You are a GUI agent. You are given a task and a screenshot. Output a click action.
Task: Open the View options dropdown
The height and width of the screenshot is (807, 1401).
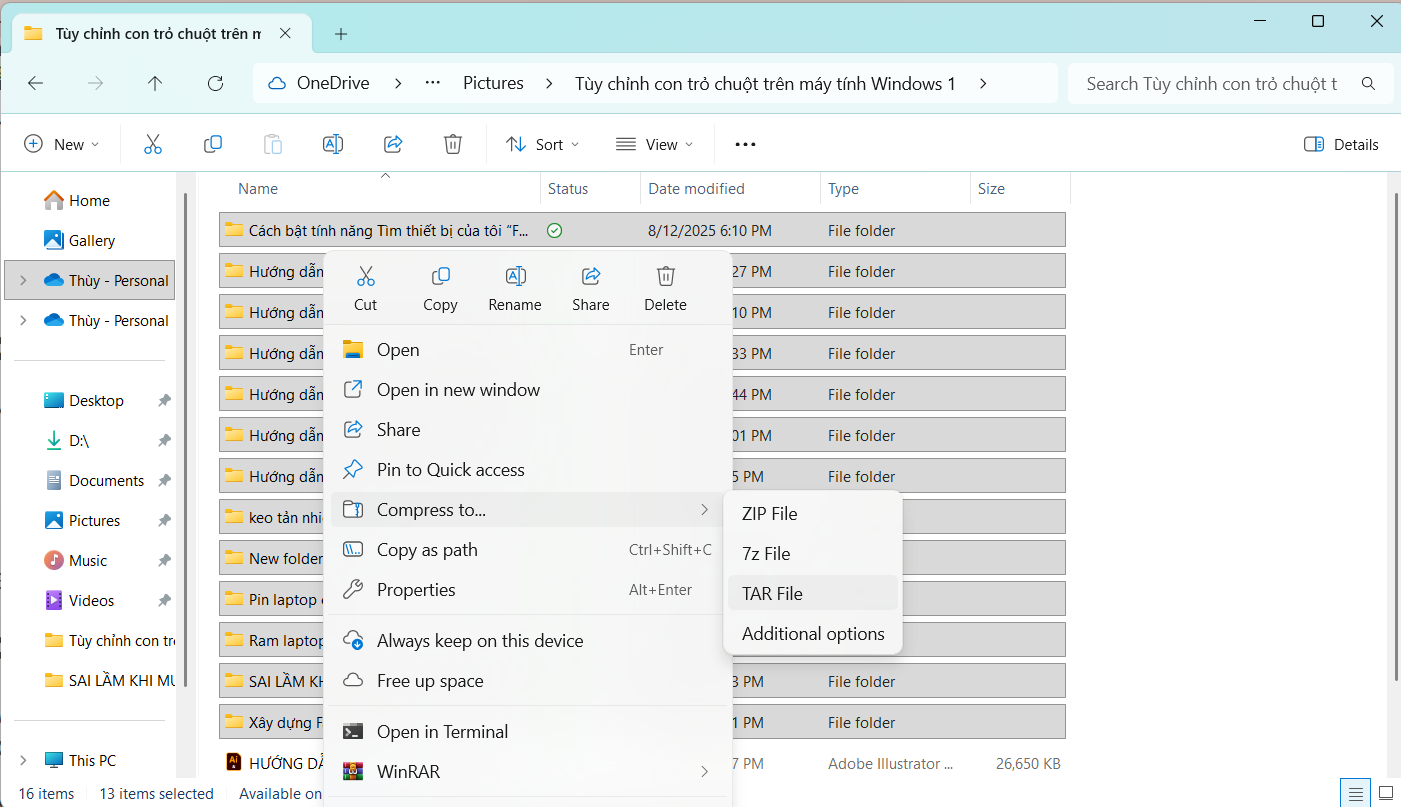pos(654,144)
